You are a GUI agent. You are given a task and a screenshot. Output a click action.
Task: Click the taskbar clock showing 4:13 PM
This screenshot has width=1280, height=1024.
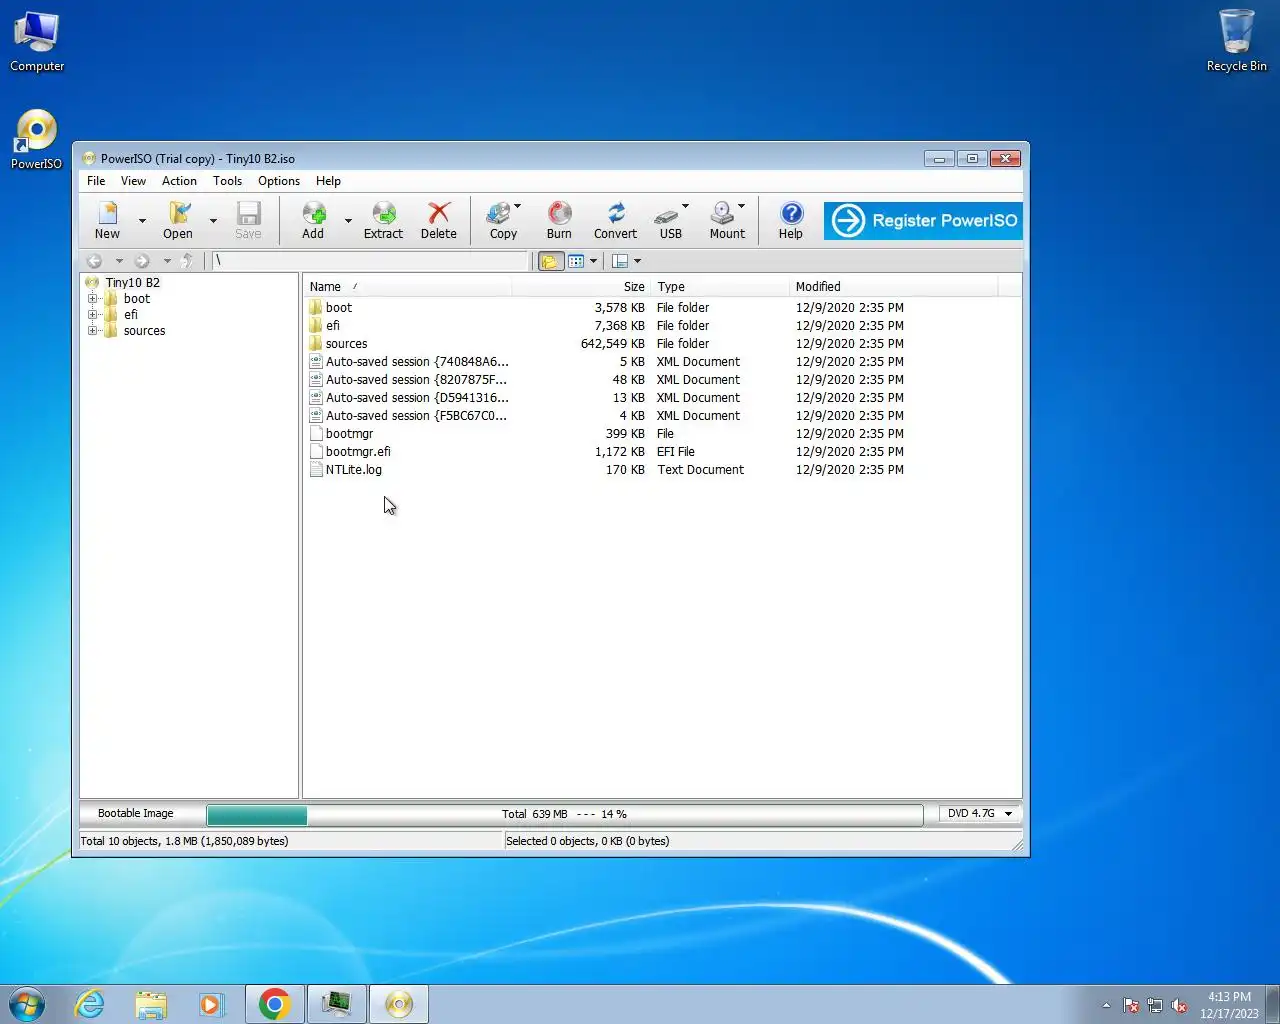[1229, 1005]
